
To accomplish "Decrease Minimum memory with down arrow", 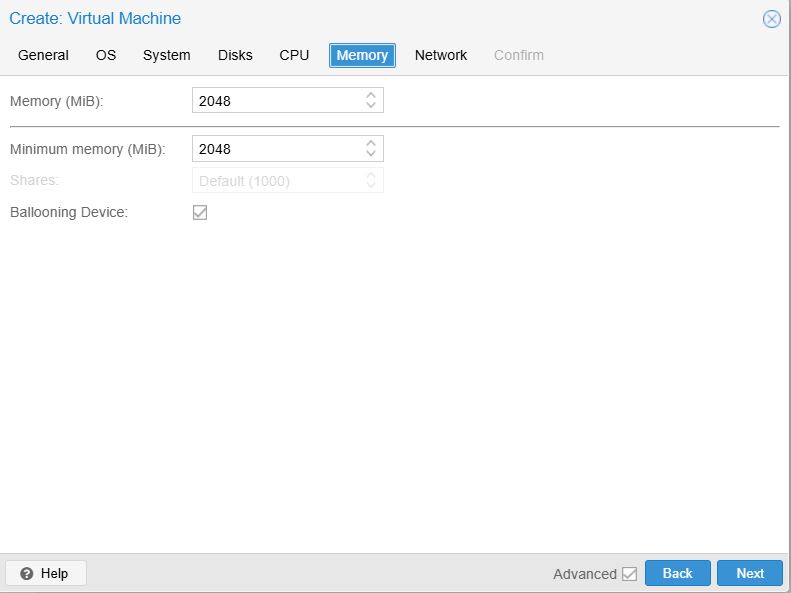I will 371,154.
